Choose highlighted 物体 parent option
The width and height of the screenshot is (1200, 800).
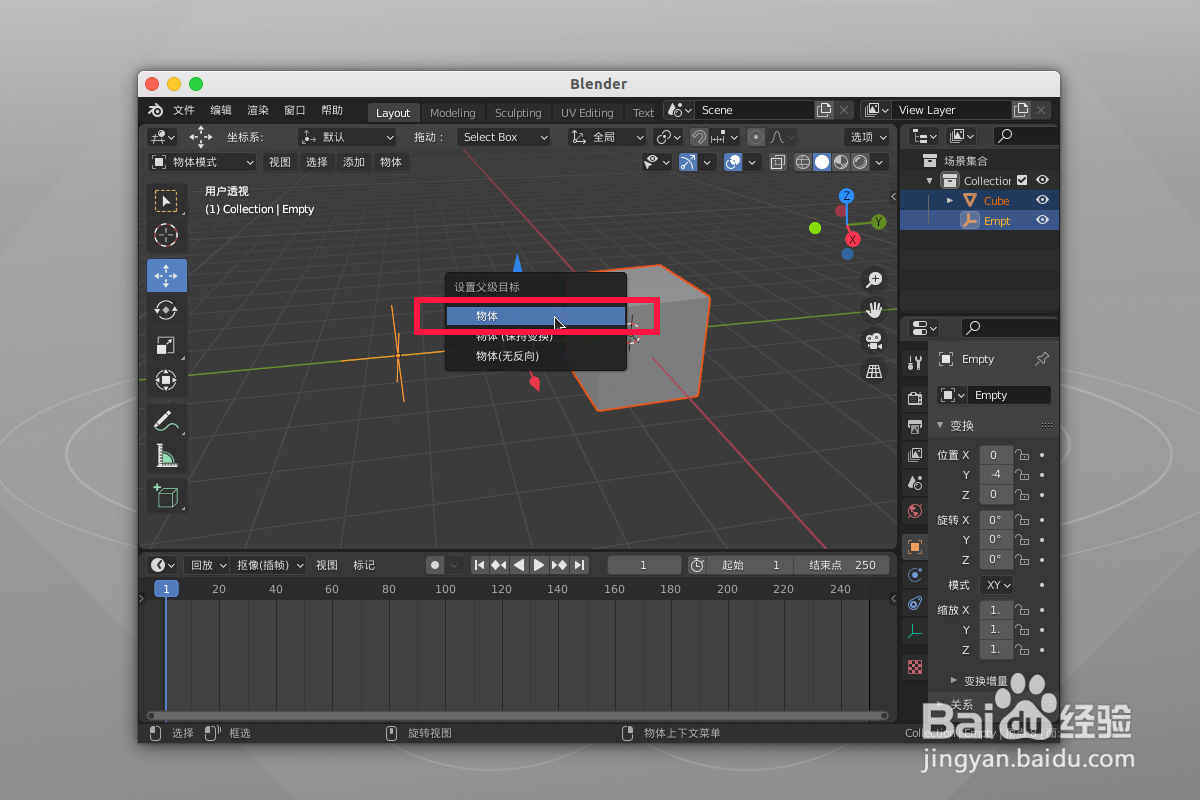[536, 316]
